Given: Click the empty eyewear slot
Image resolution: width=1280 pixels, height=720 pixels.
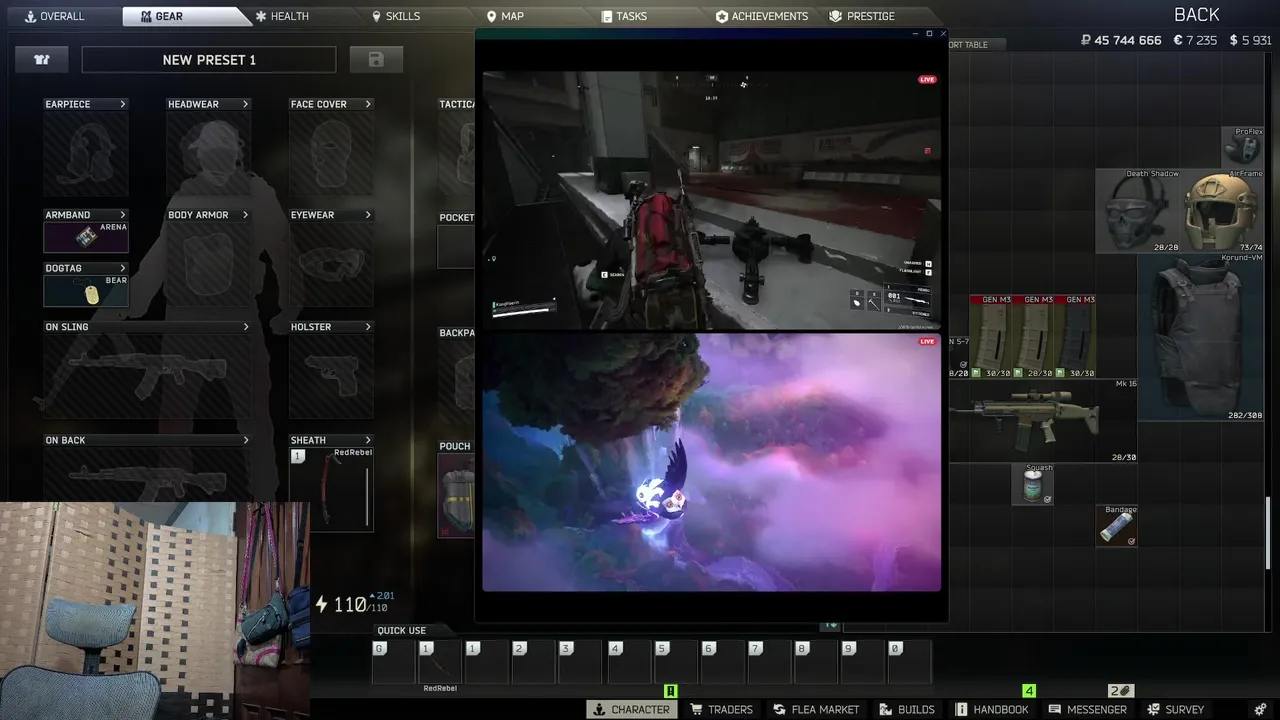Looking at the screenshot, I should [x=331, y=264].
